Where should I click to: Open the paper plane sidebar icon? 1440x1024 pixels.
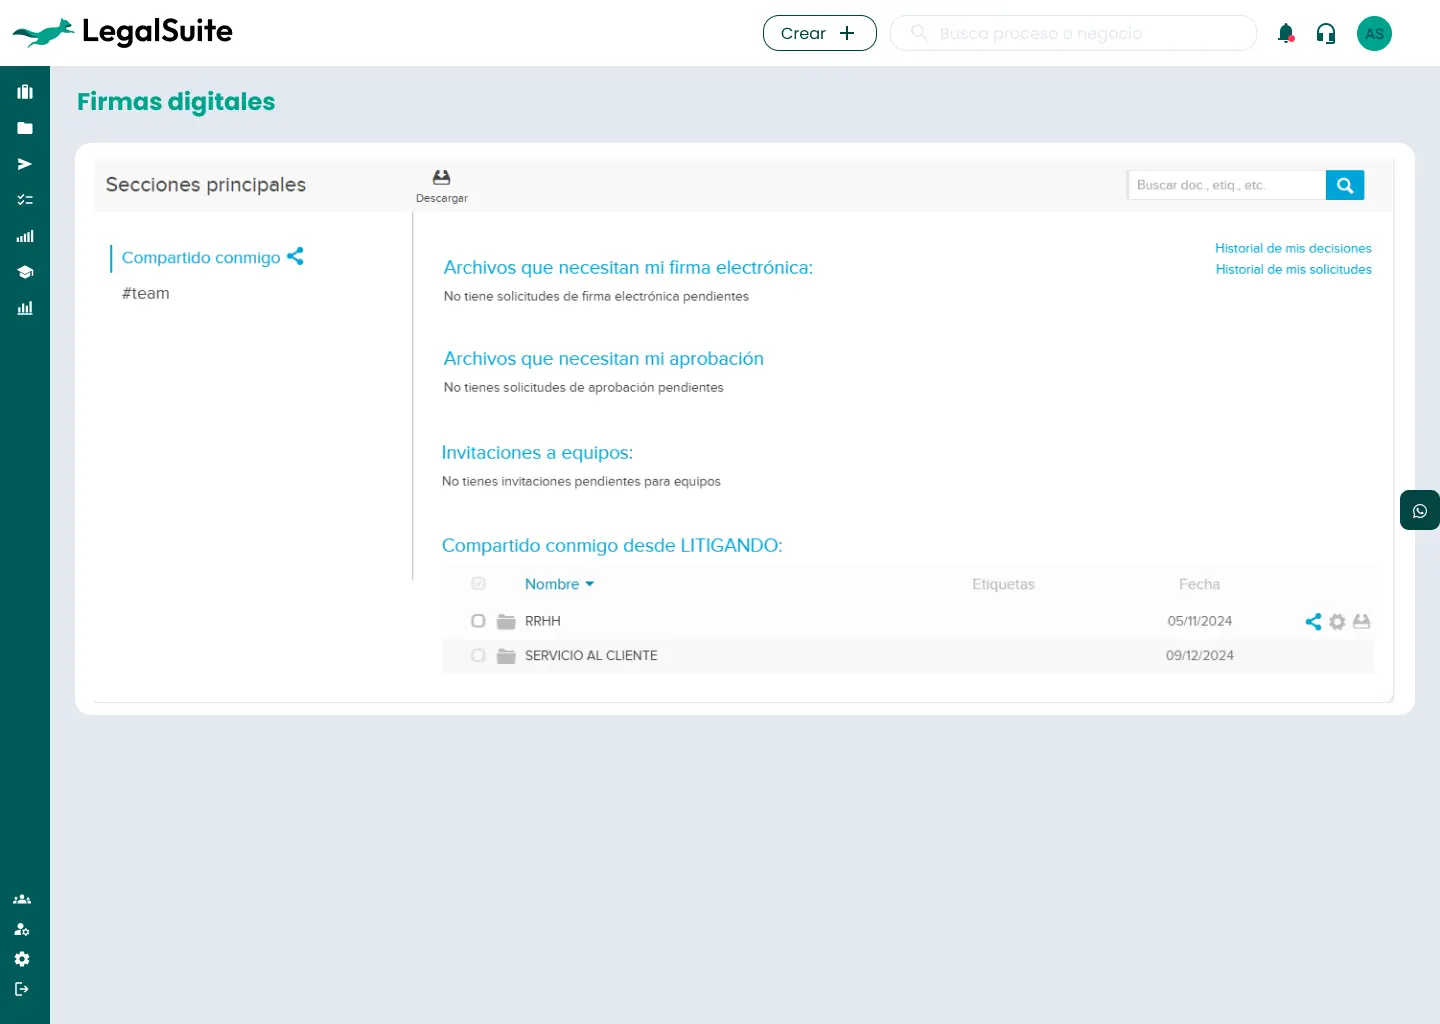[25, 164]
